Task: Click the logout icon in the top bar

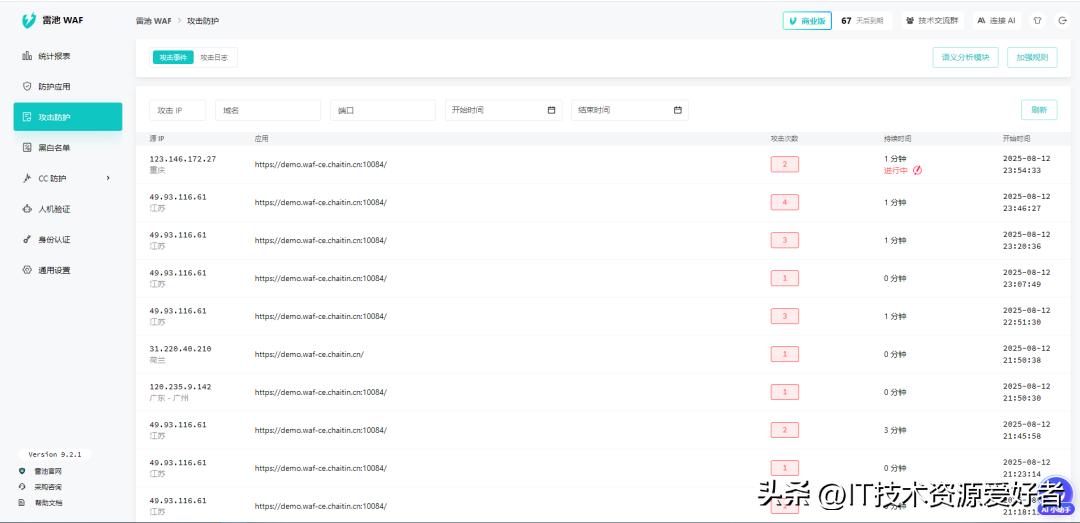Action: point(1062,20)
